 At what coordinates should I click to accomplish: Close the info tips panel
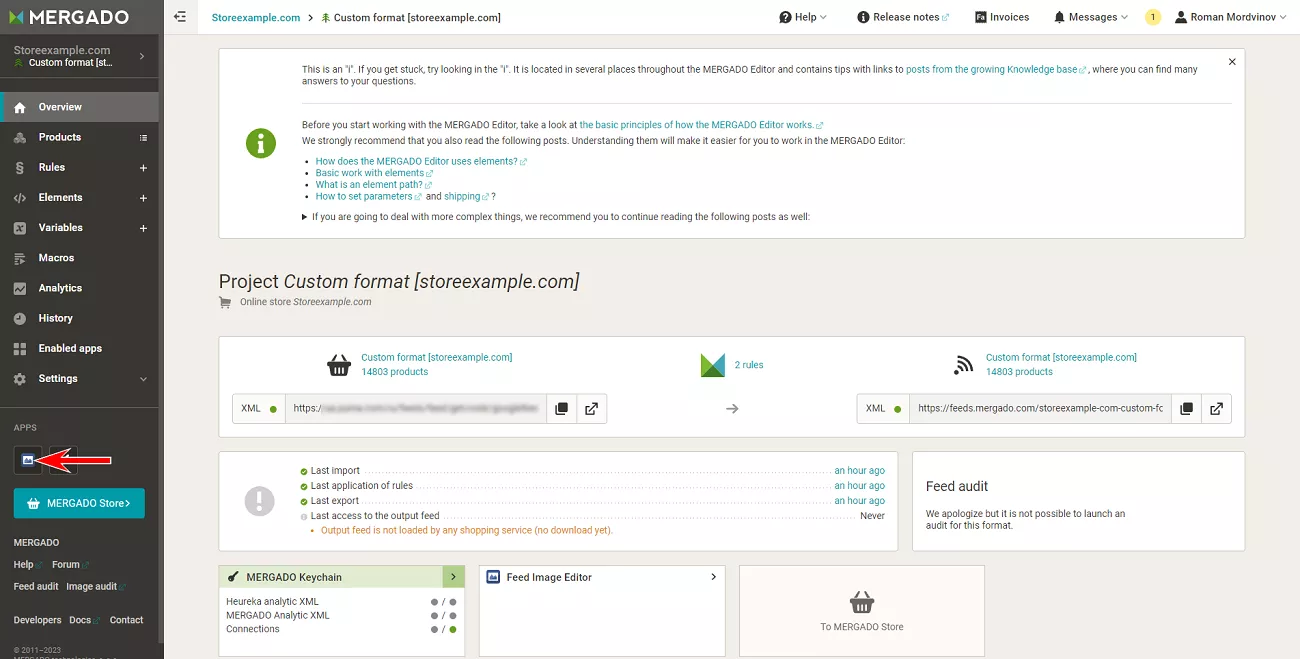pyautogui.click(x=1232, y=62)
